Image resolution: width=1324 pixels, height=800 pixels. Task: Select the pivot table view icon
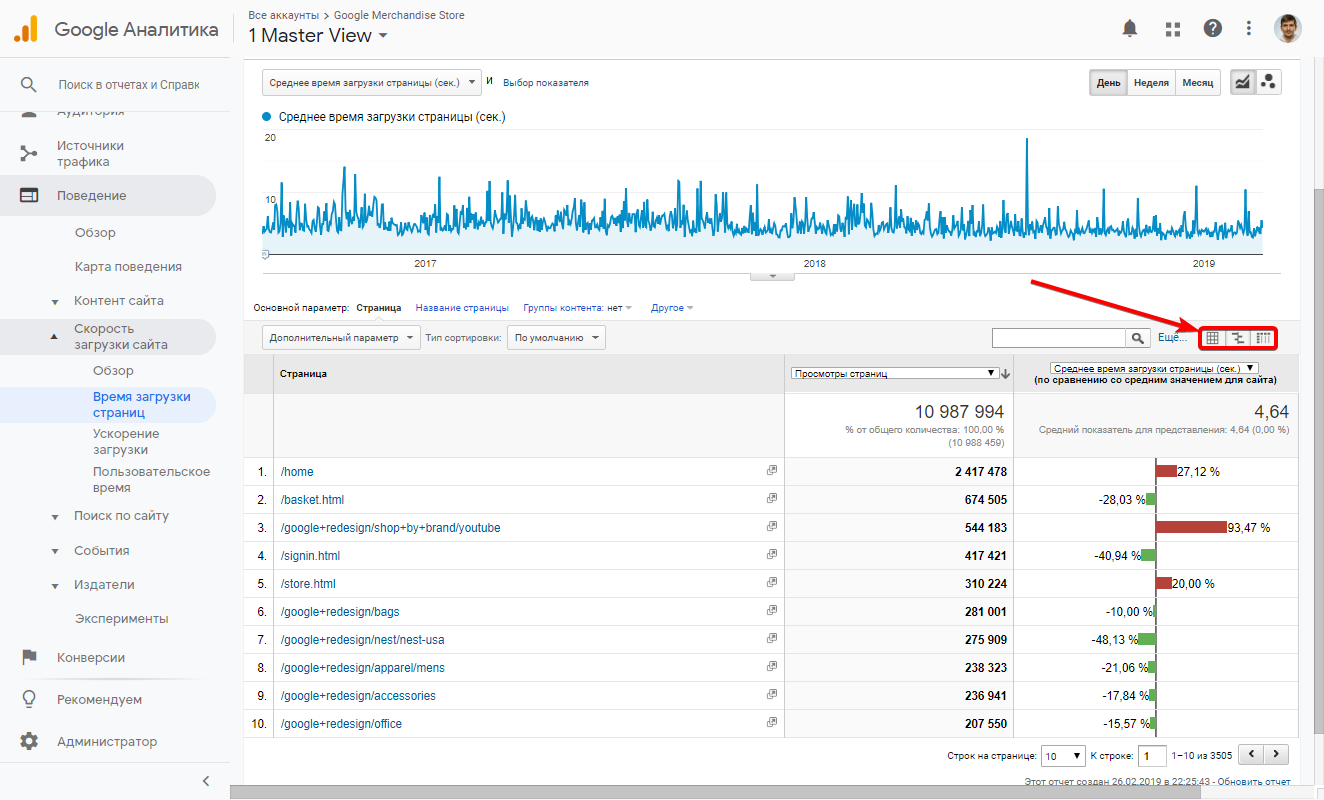coord(1263,338)
